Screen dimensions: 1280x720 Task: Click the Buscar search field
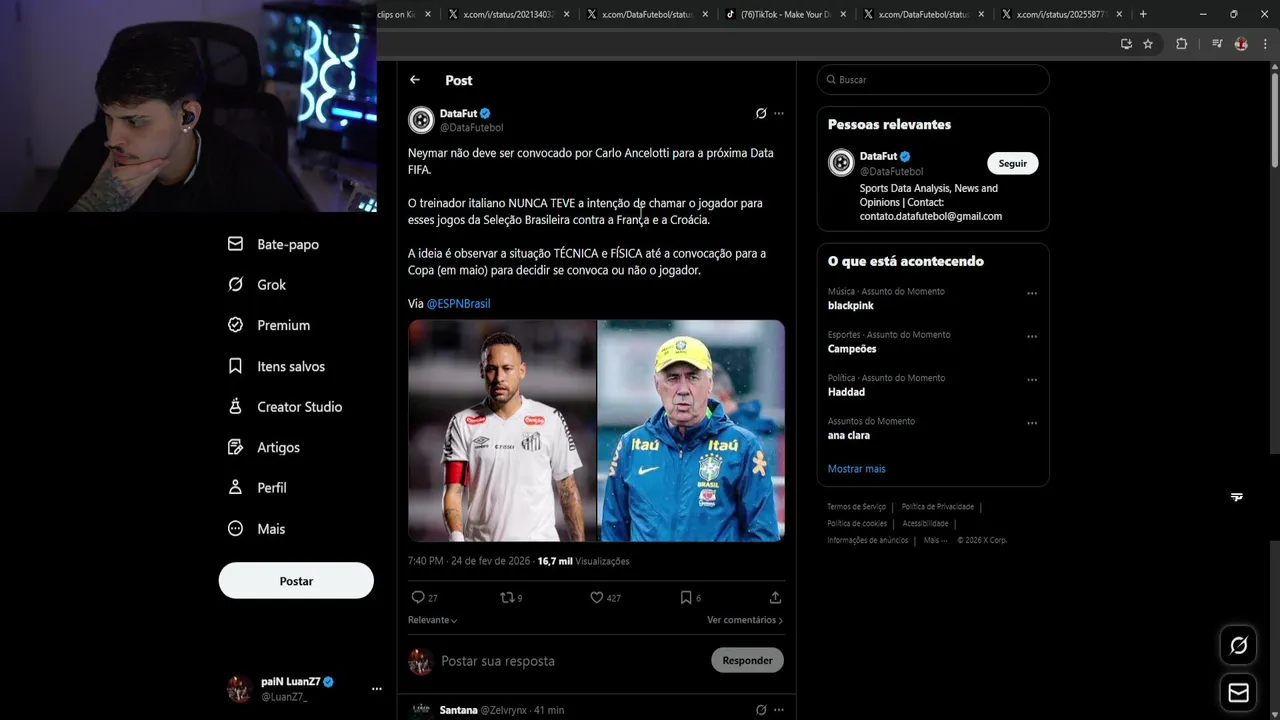click(x=933, y=80)
